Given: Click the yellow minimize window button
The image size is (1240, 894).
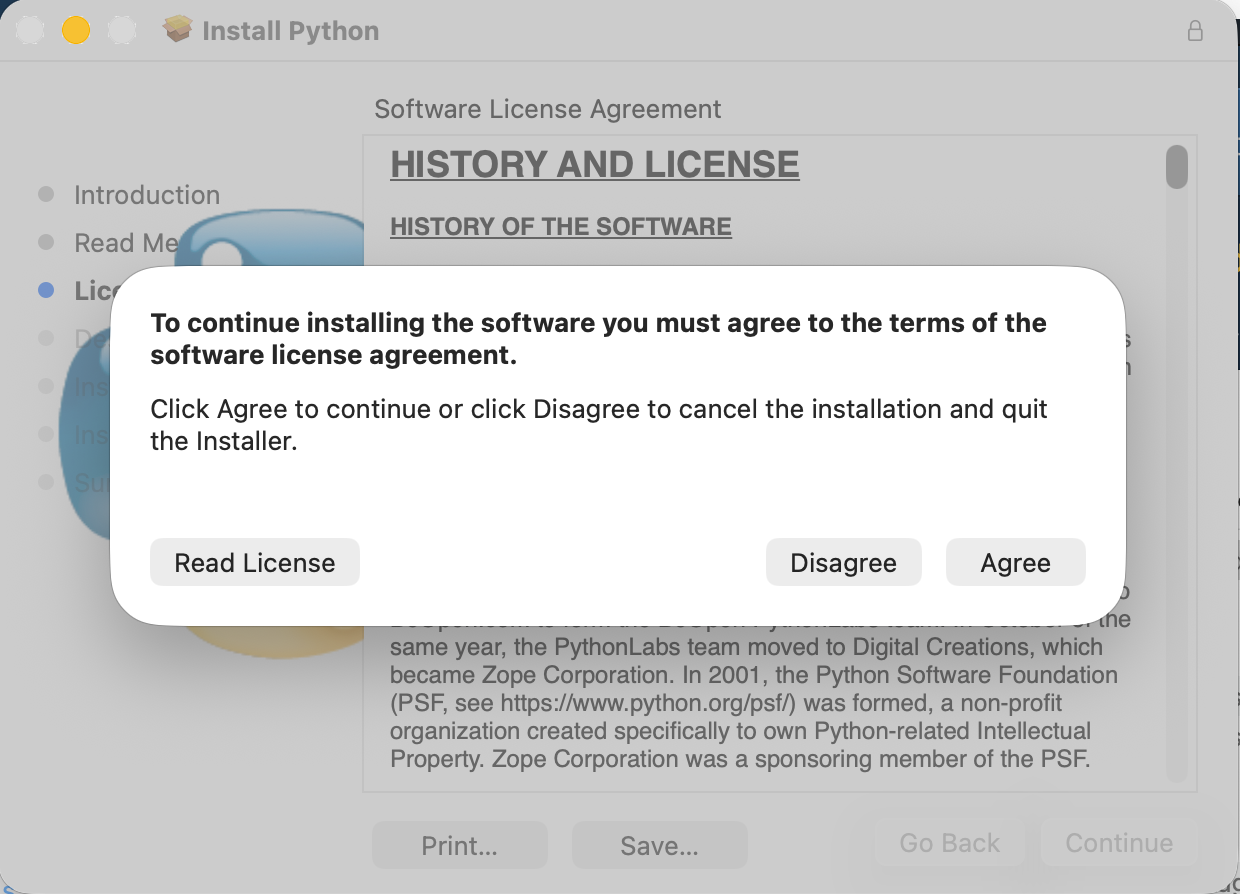Looking at the screenshot, I should pyautogui.click(x=76, y=31).
